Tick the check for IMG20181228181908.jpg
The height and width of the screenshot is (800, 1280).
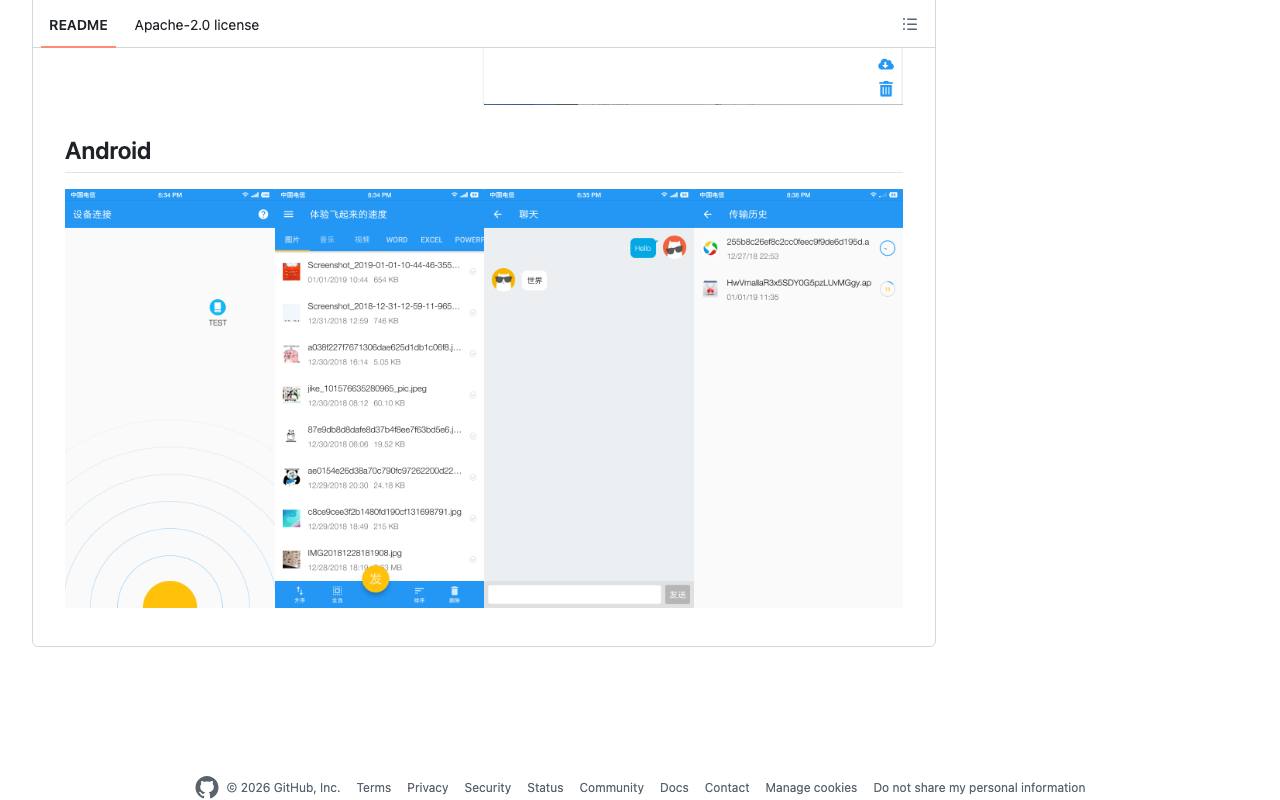pyautogui.click(x=473, y=559)
